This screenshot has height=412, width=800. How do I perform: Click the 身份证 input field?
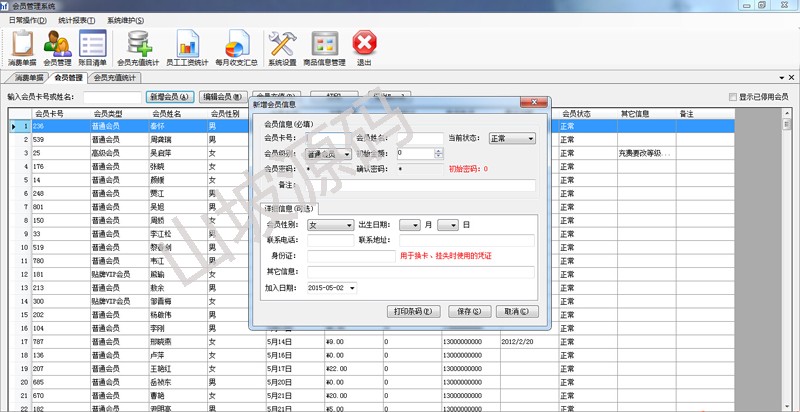click(352, 256)
